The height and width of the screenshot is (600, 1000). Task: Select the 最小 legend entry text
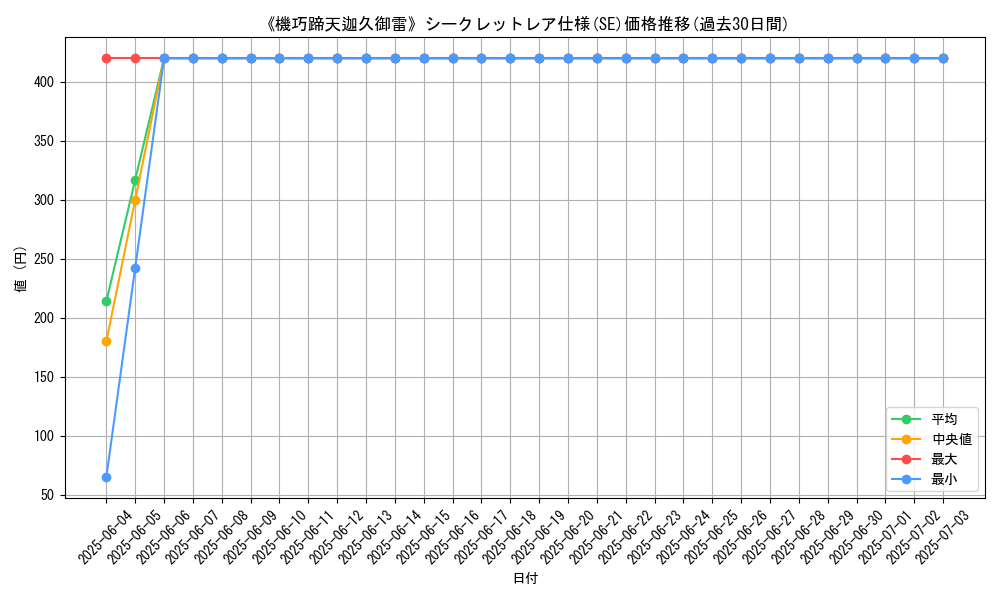pyautogui.click(x=944, y=479)
